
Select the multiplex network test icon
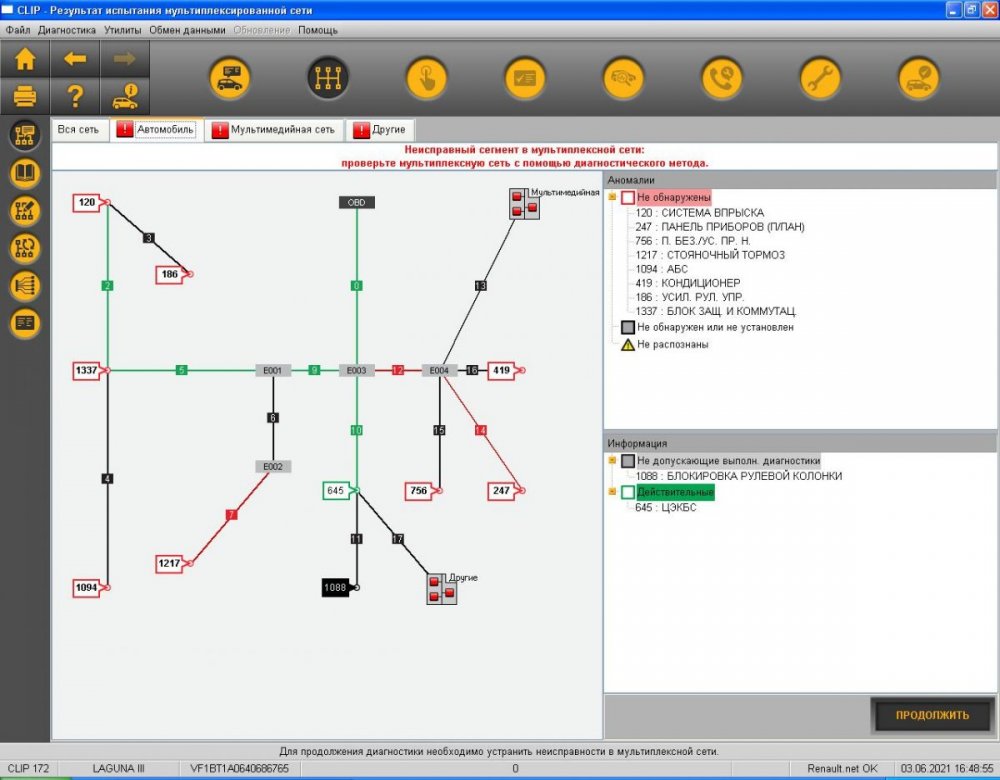click(x=328, y=78)
